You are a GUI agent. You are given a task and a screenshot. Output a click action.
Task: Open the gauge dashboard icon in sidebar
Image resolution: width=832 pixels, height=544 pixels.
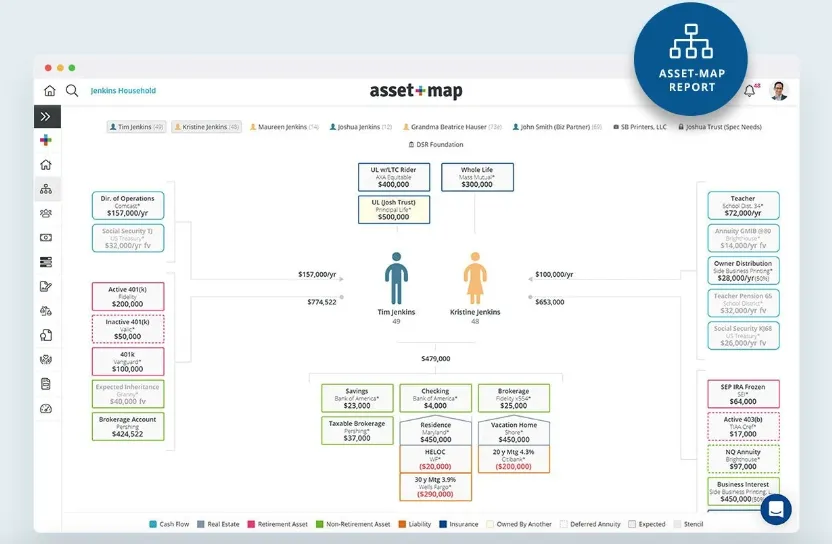click(46, 409)
